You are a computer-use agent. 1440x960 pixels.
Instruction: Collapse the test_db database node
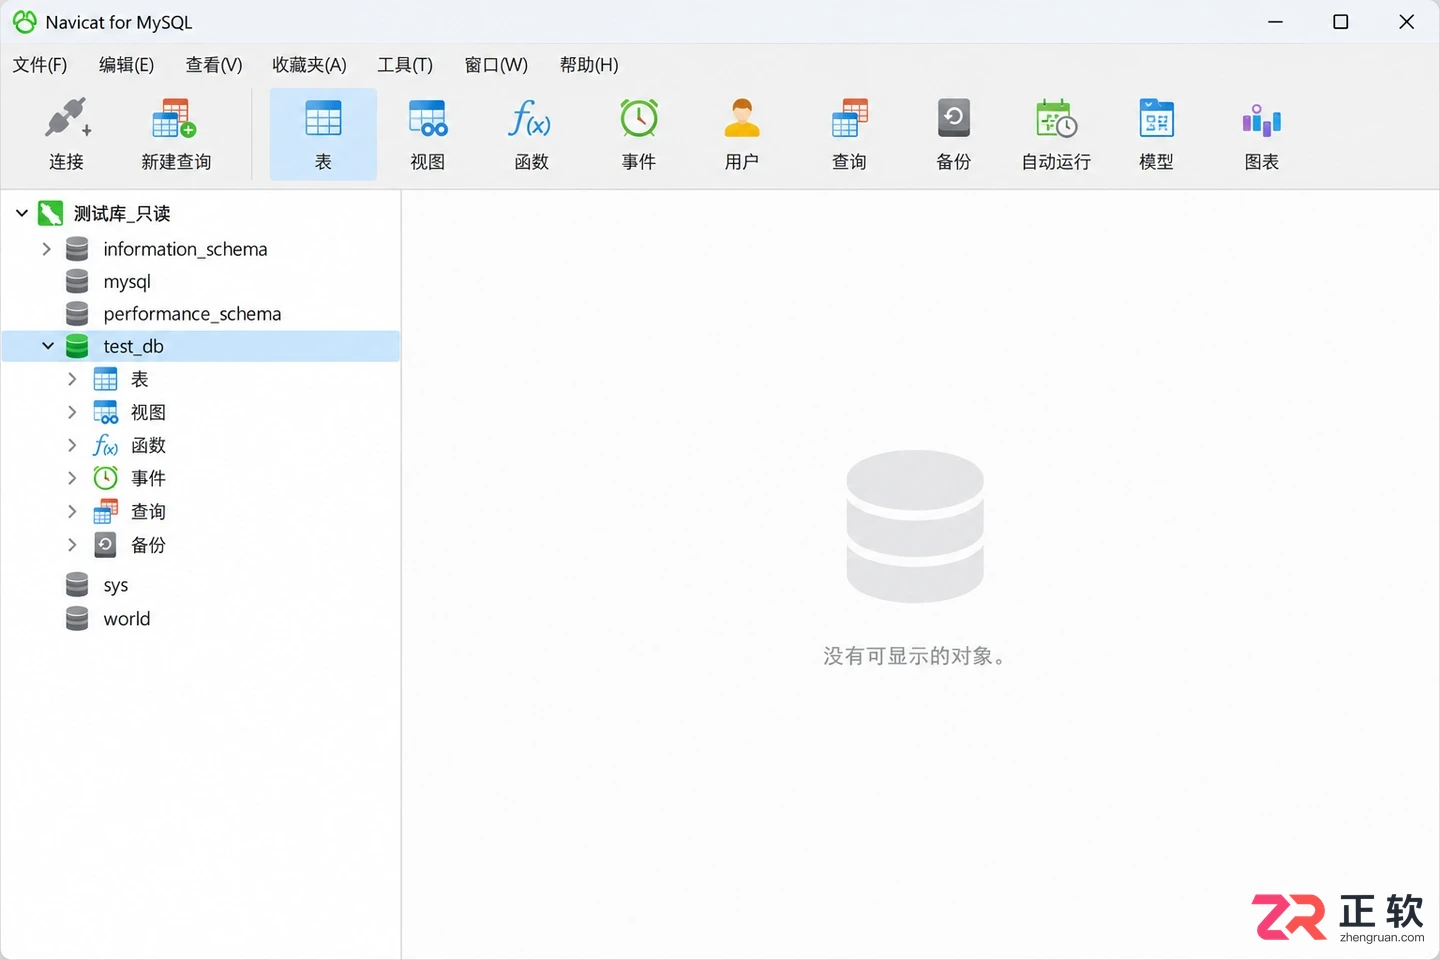tap(47, 346)
